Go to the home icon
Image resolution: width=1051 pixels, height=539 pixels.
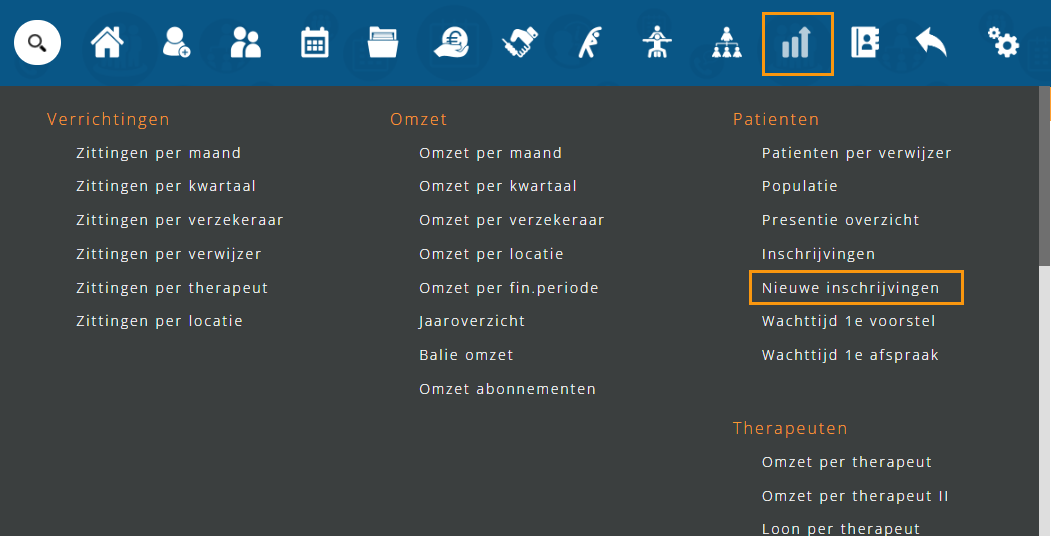[107, 43]
